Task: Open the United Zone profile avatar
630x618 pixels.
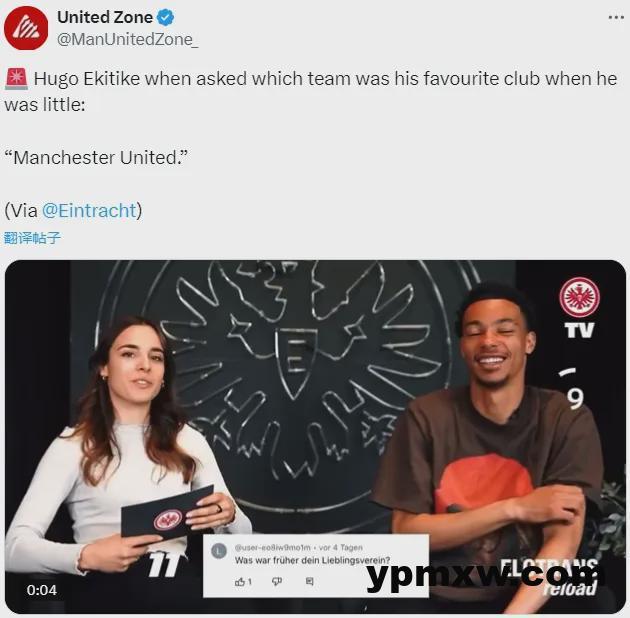Action: click(x=26, y=28)
